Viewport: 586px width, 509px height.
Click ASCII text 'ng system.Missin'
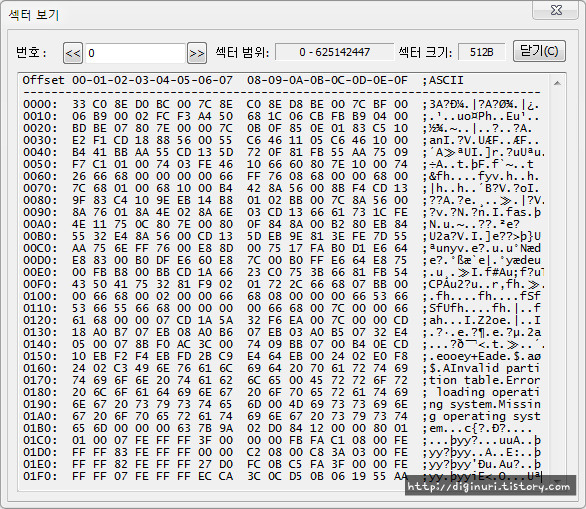click(484, 404)
